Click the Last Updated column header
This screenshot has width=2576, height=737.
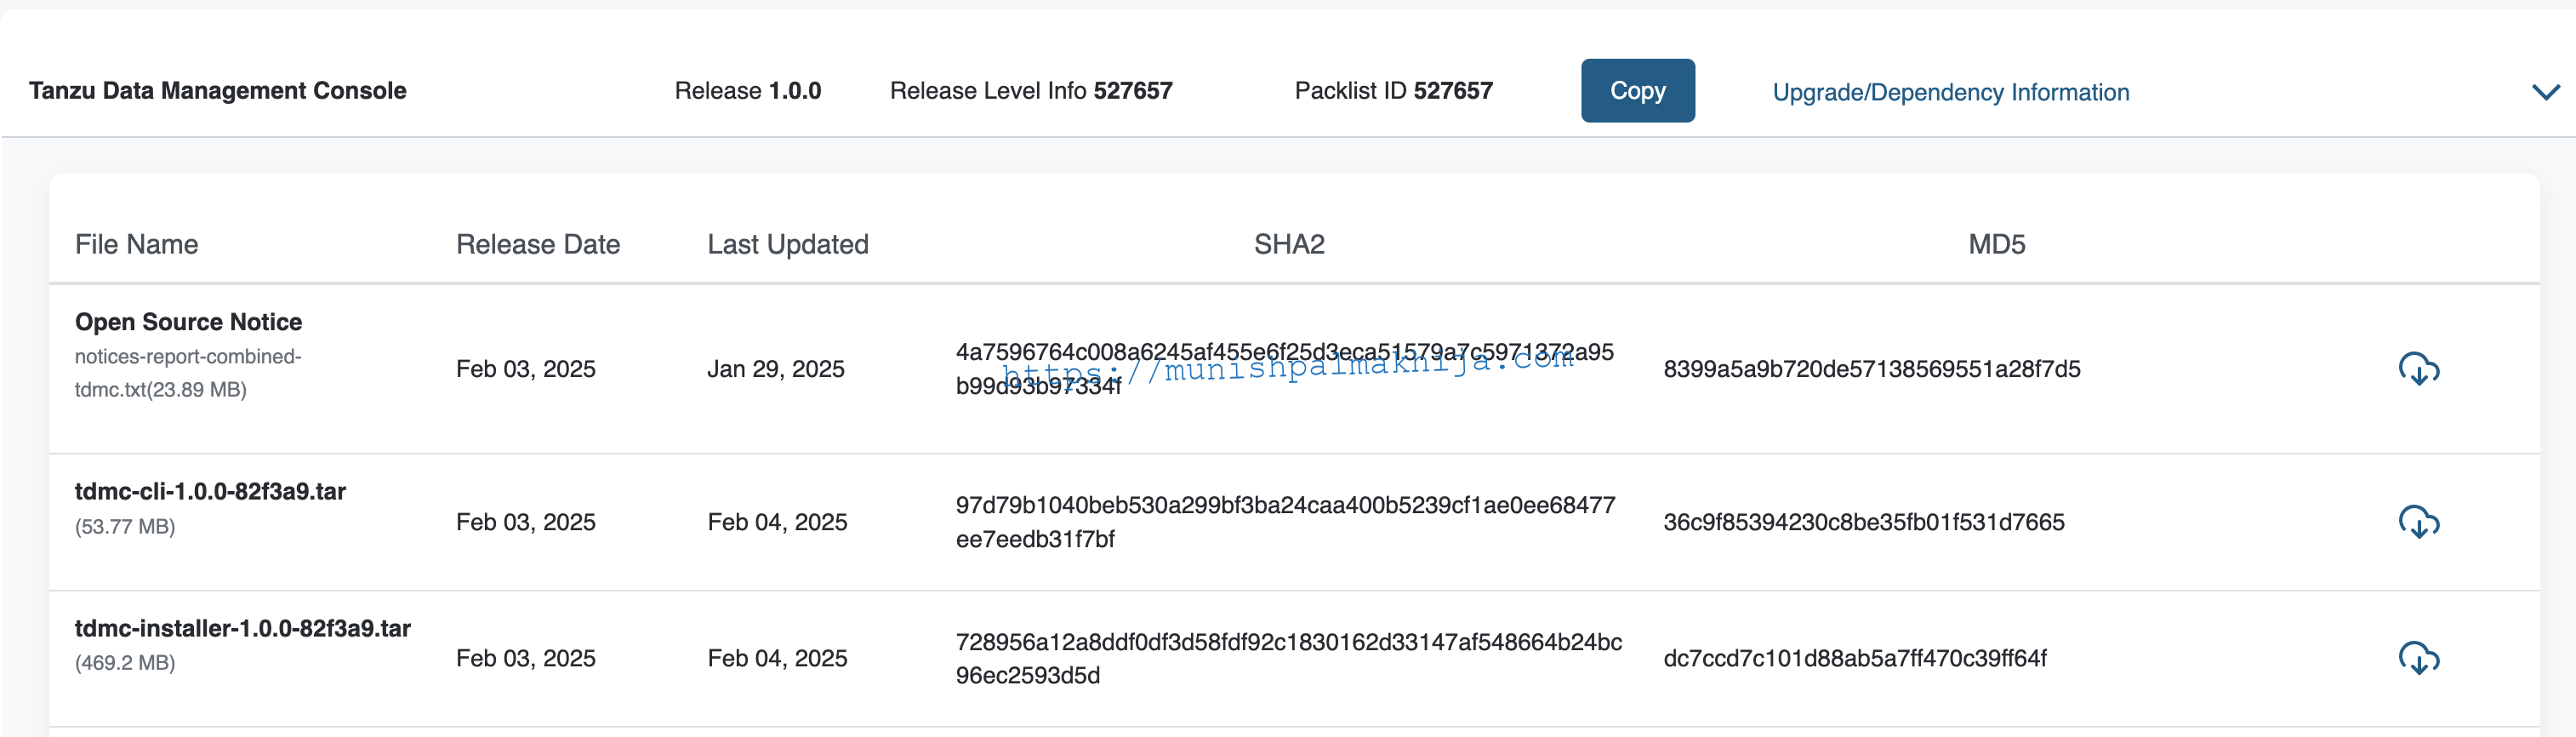(x=788, y=244)
